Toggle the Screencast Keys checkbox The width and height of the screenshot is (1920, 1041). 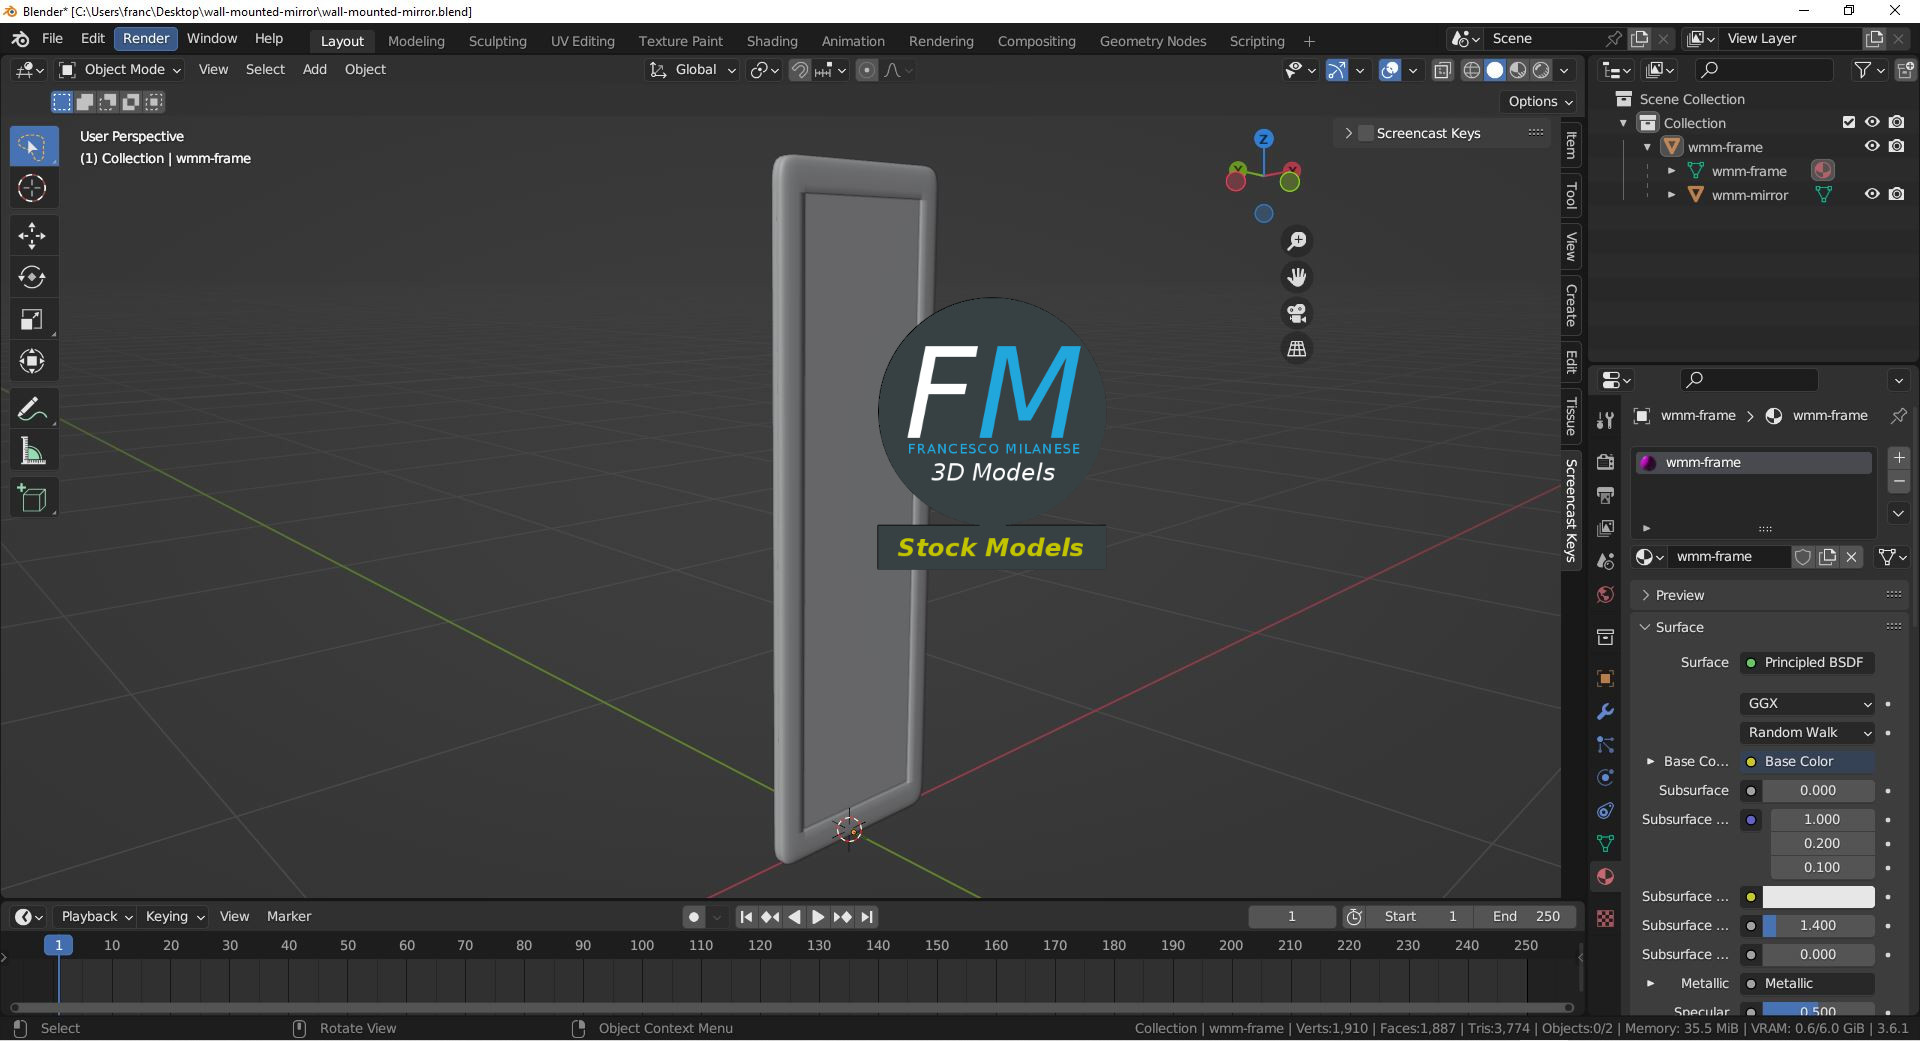[1366, 133]
